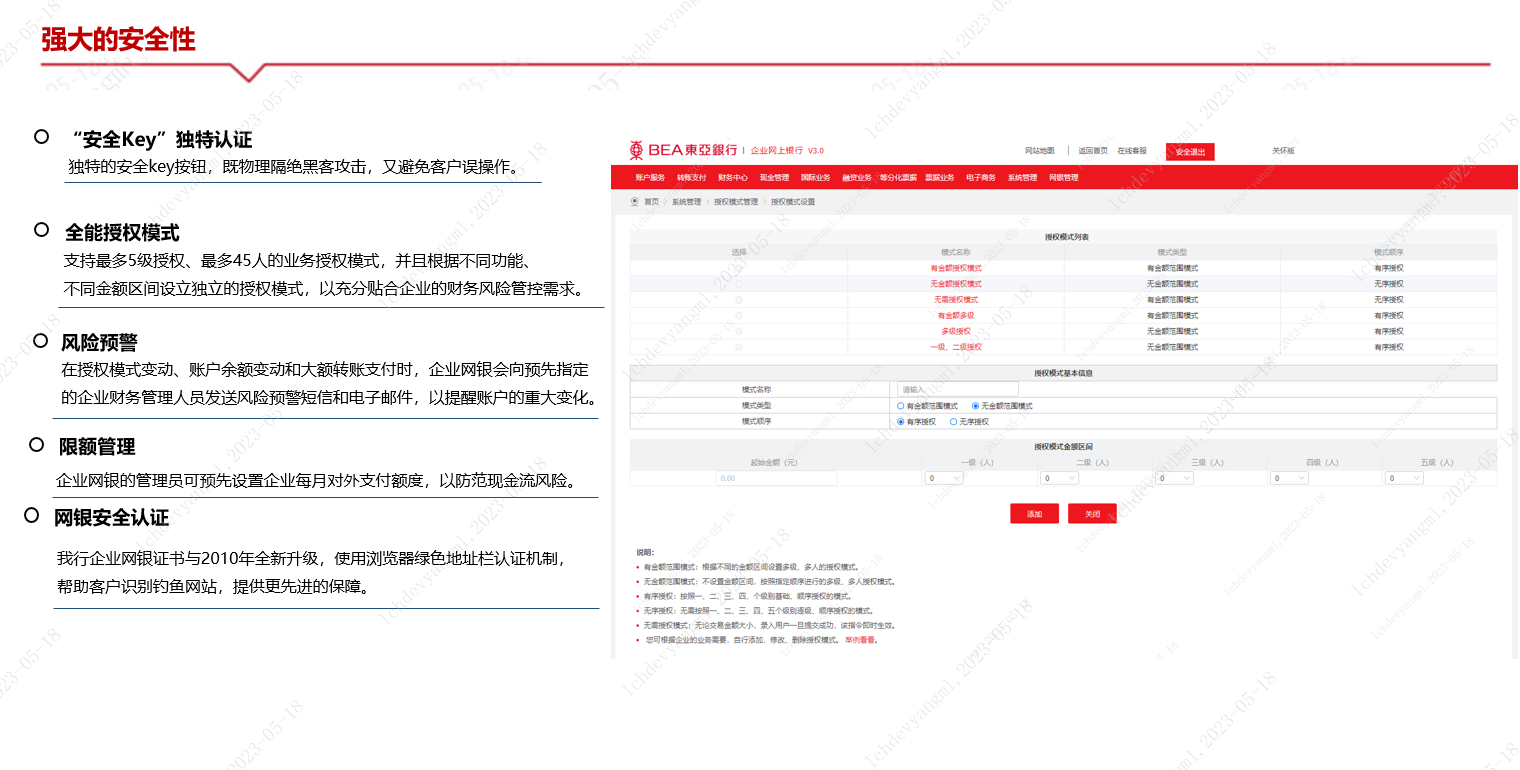The image size is (1520, 770).
Task: Open the 举例查看 link
Action: click(860, 640)
